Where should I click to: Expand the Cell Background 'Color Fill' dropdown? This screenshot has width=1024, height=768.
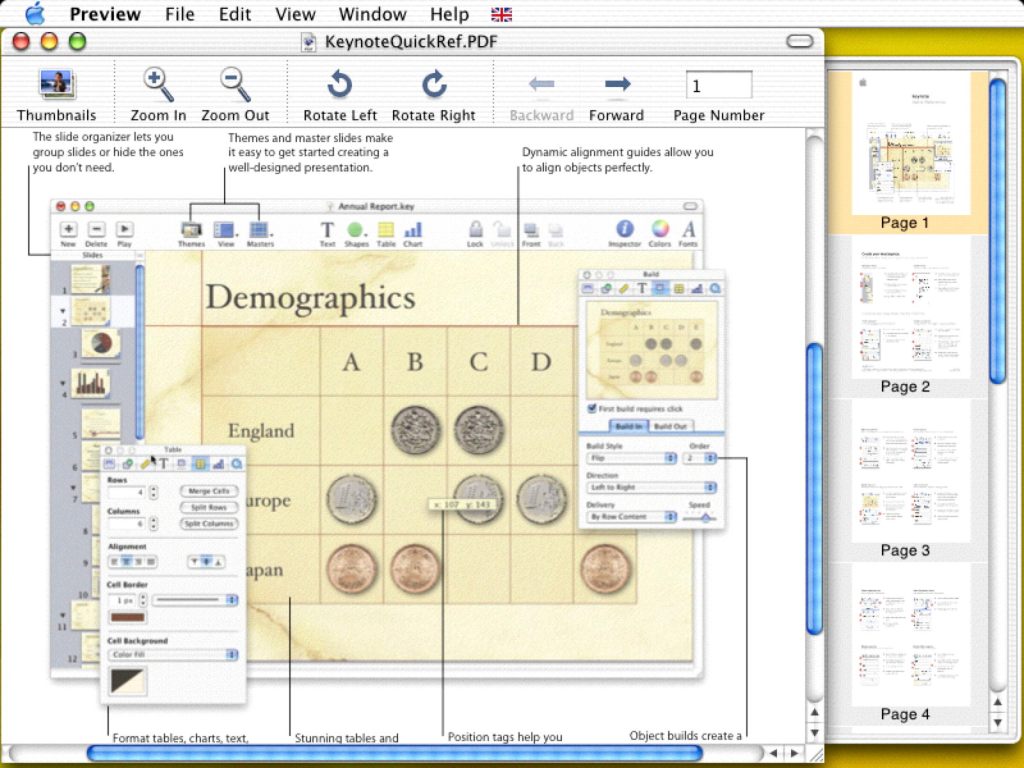[173, 655]
